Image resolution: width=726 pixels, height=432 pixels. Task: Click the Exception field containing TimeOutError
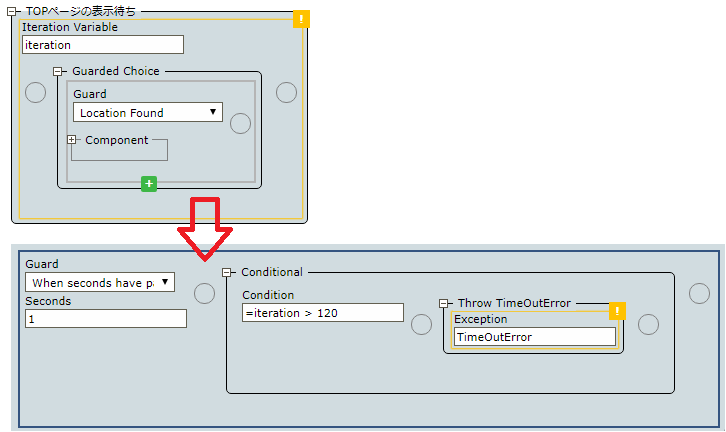[535, 337]
